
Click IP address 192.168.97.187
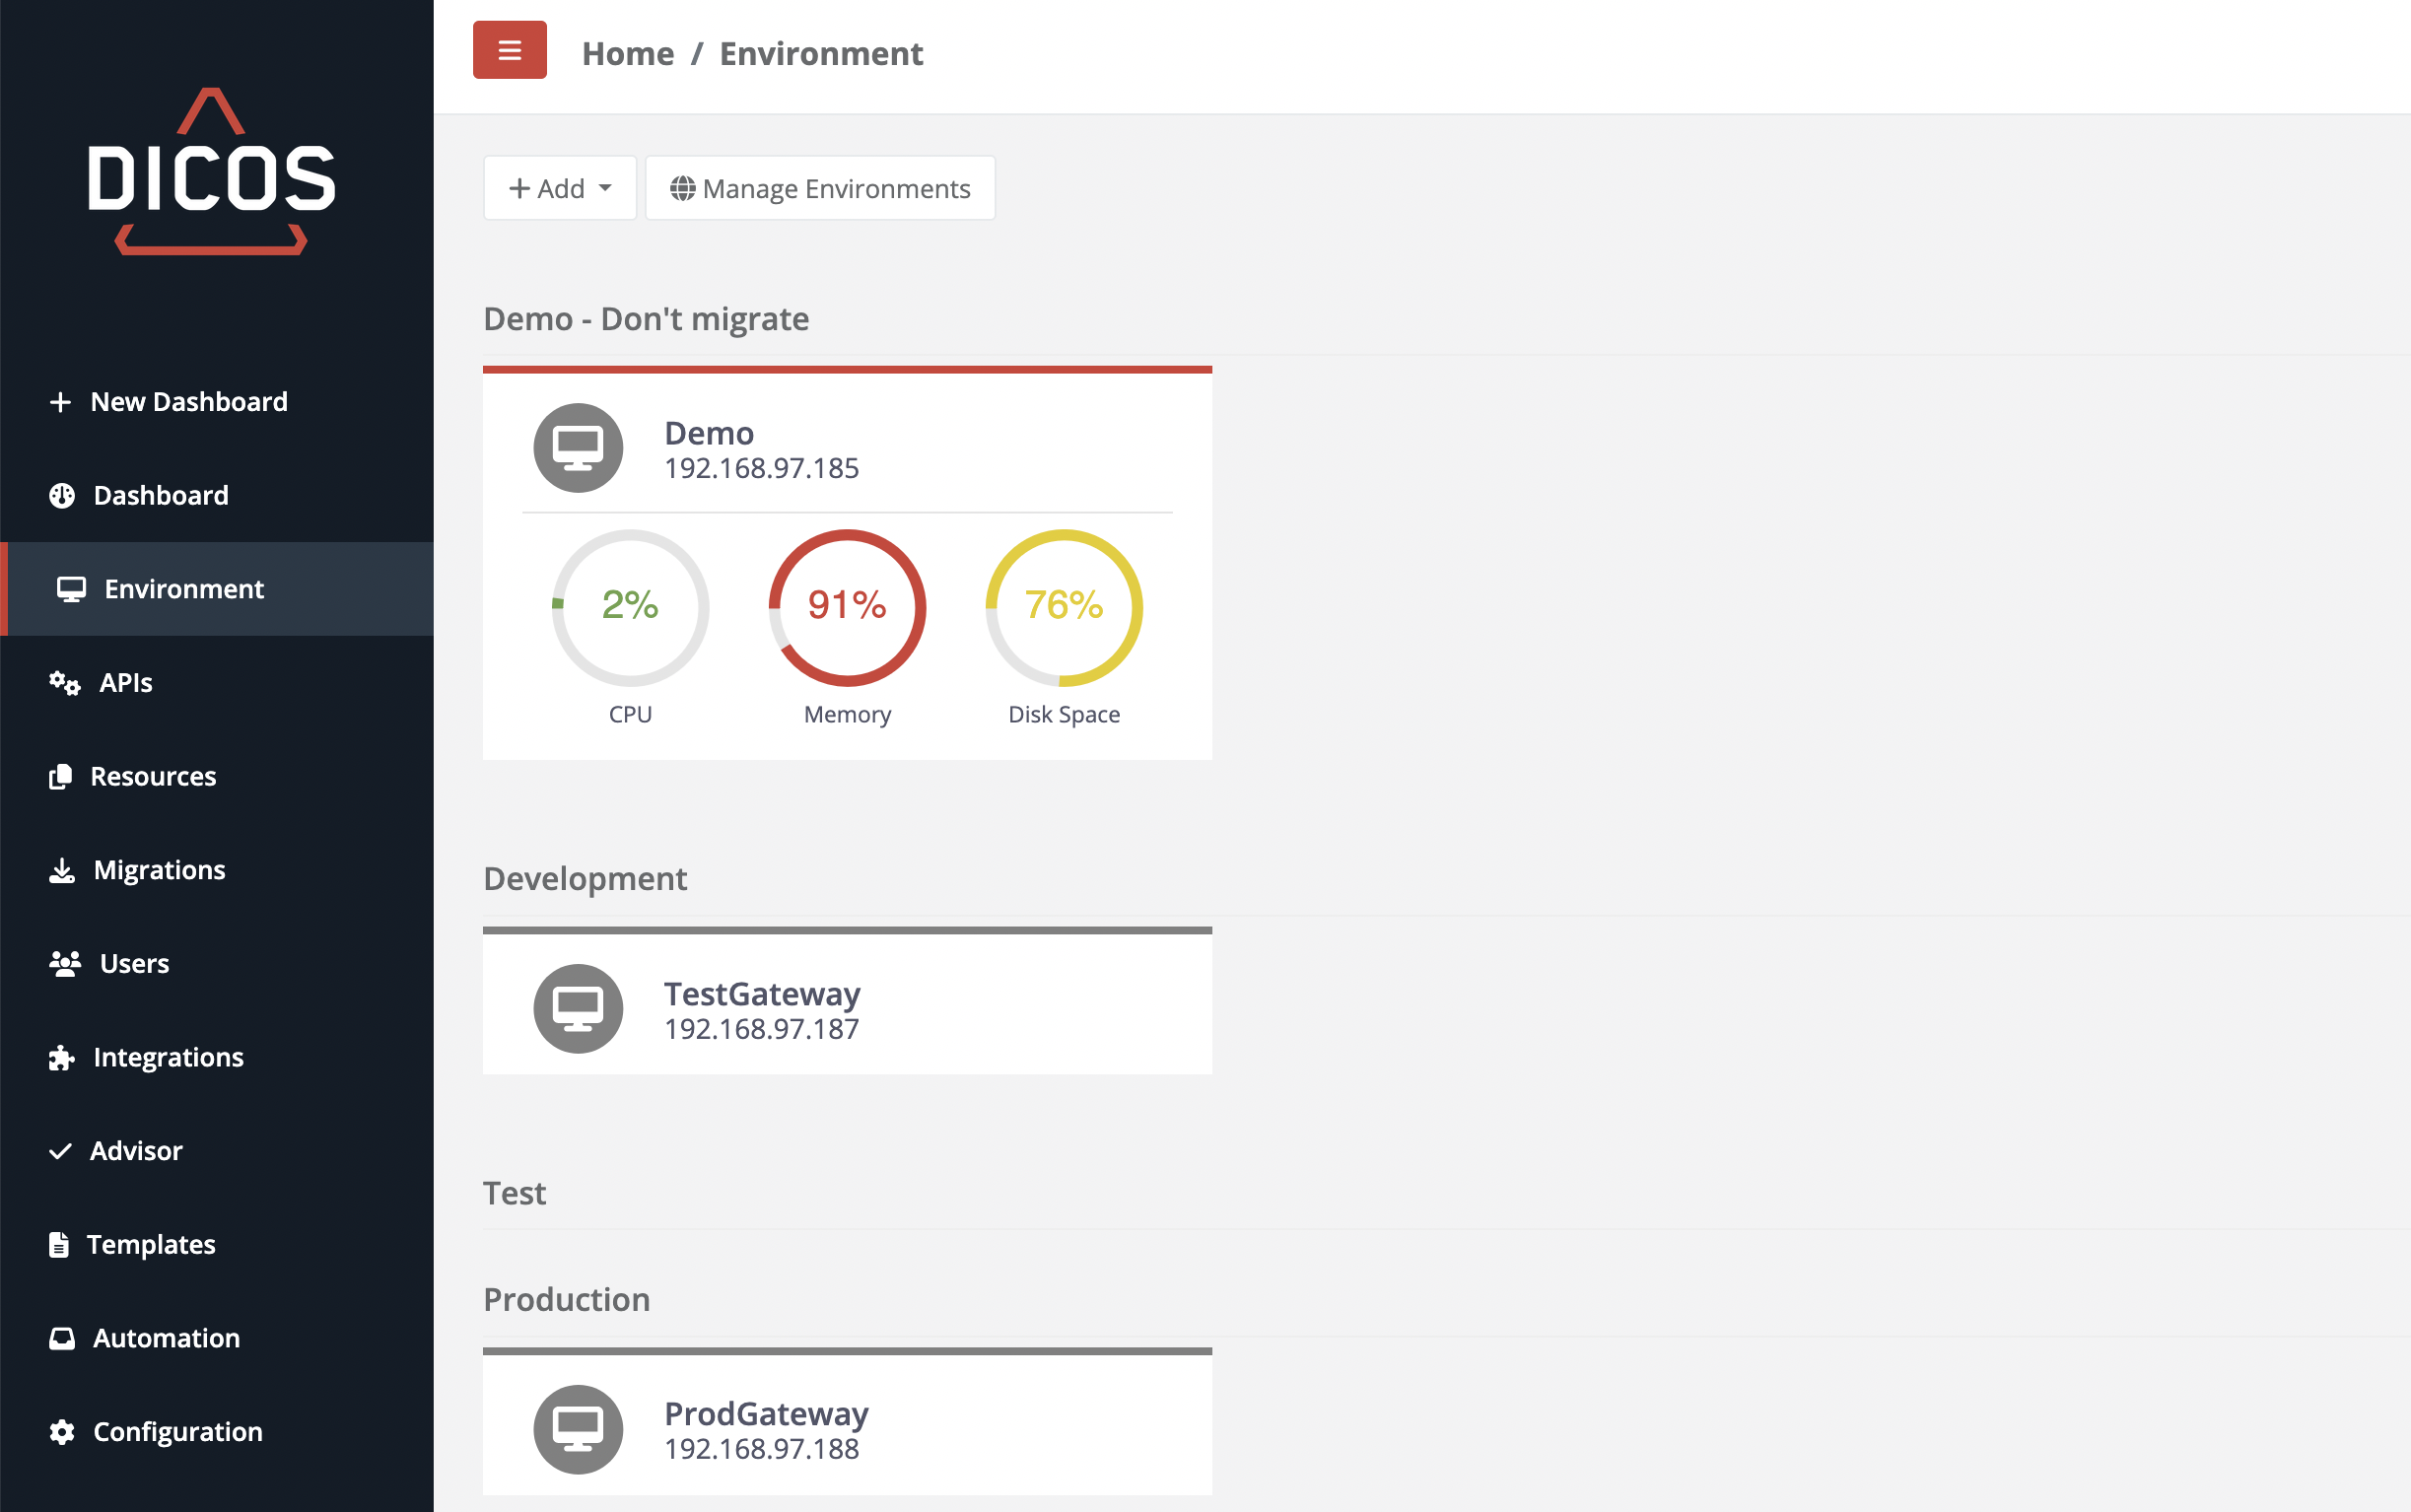pos(762,1030)
